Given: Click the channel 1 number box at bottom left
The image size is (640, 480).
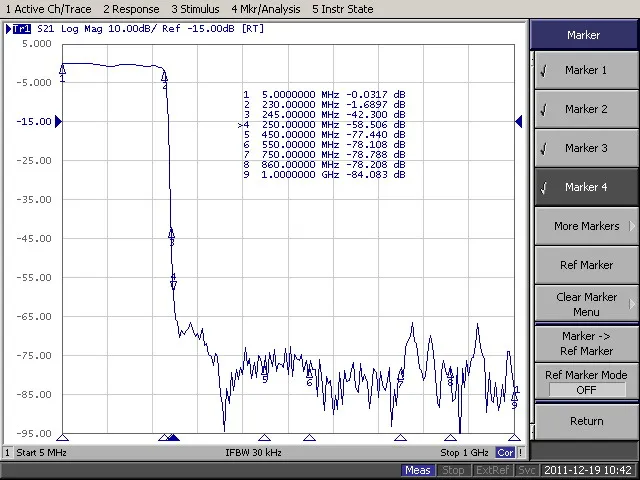Looking at the screenshot, I should [x=7, y=453].
